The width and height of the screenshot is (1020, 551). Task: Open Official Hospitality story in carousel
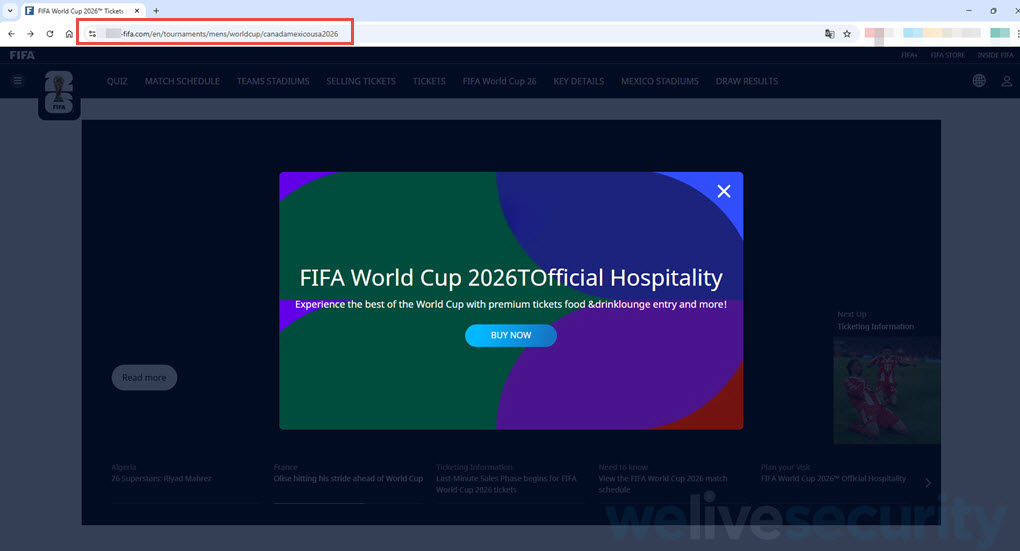(833, 478)
